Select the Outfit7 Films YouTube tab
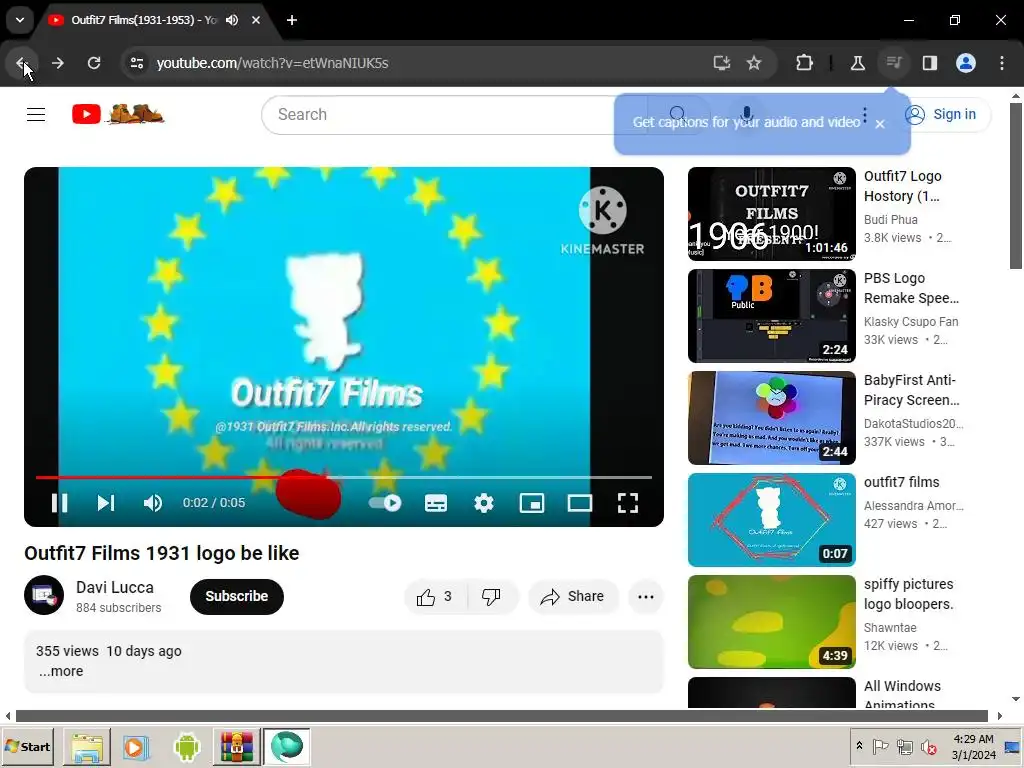 click(145, 20)
